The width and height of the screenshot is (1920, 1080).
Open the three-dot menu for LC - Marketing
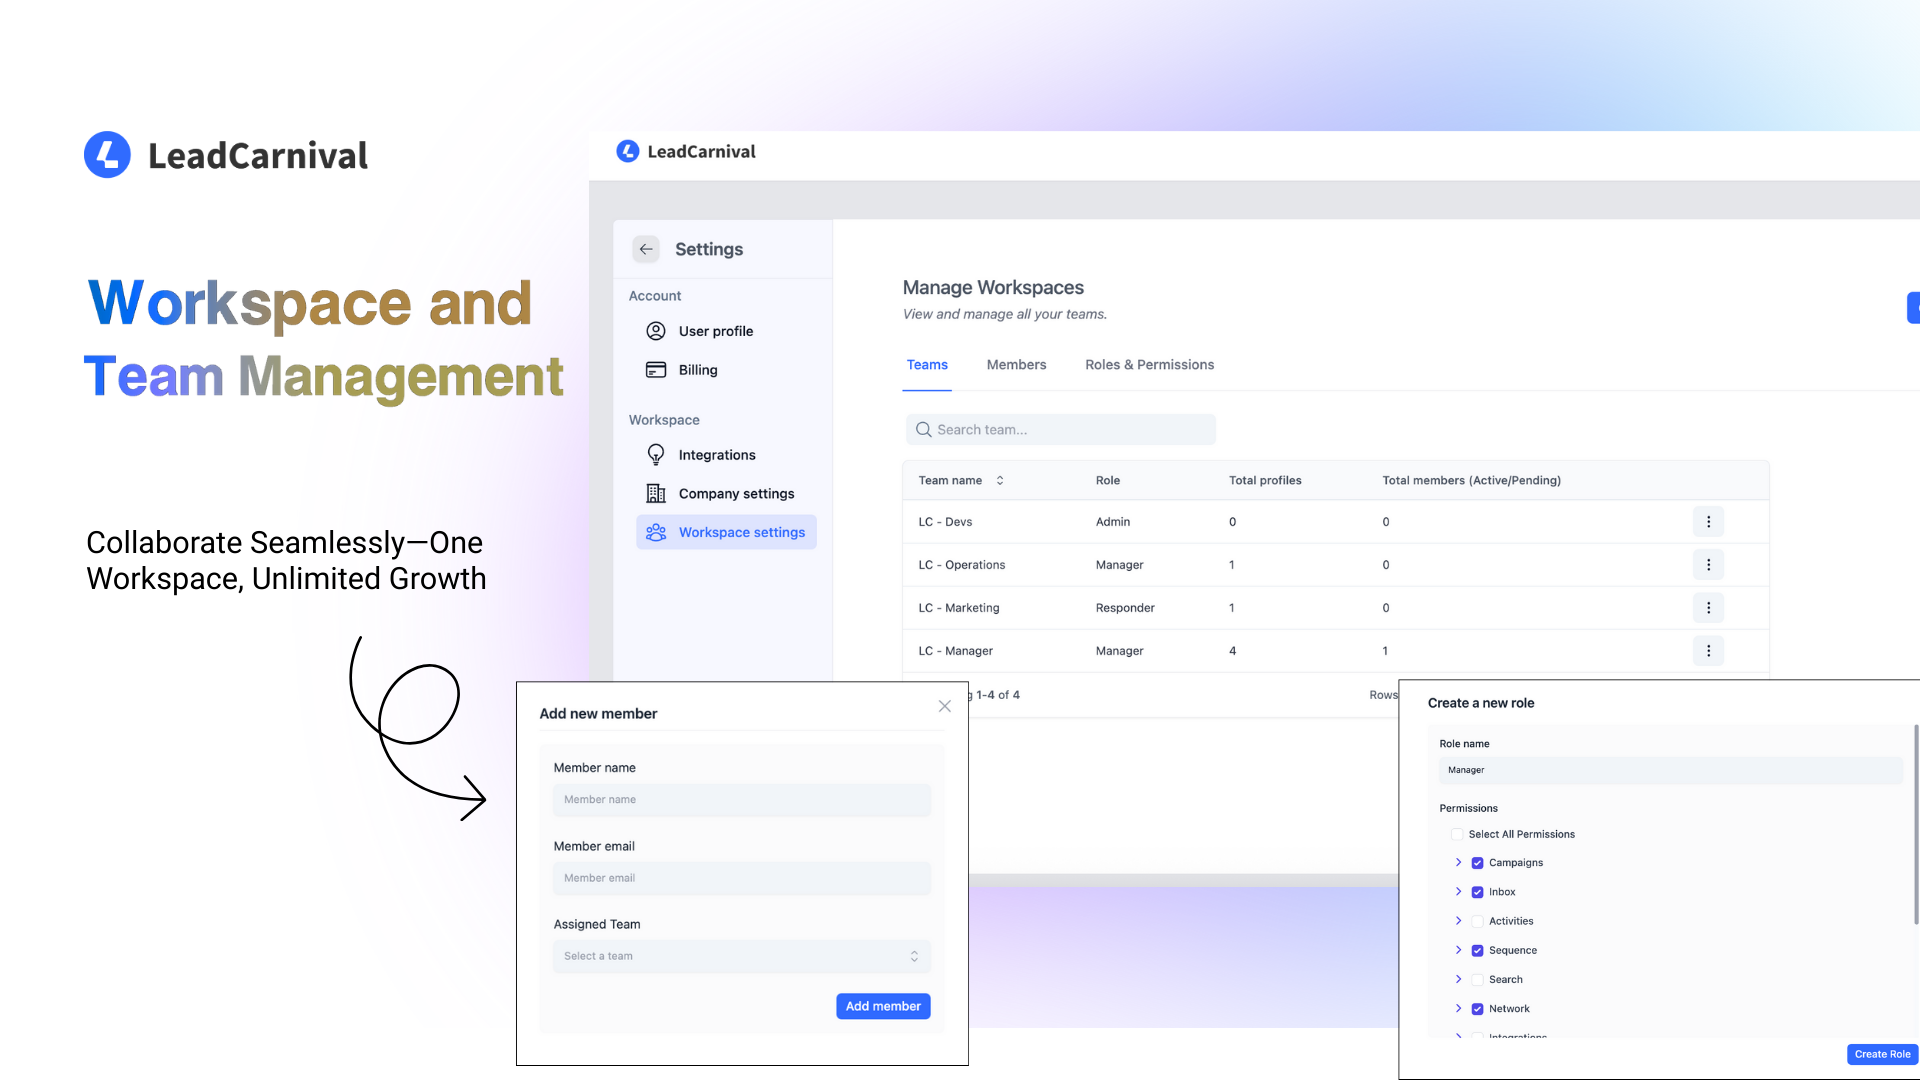(1708, 608)
